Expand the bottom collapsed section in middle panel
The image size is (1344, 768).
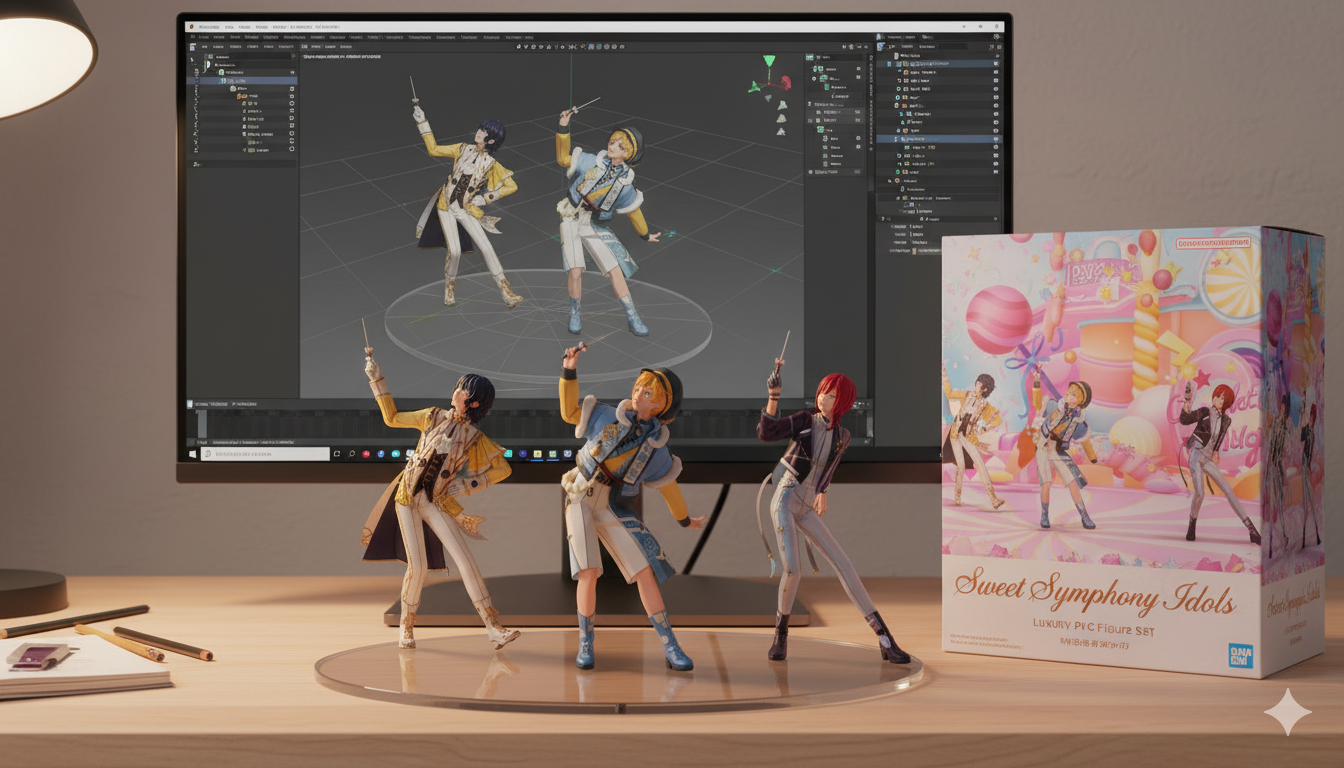(813, 172)
